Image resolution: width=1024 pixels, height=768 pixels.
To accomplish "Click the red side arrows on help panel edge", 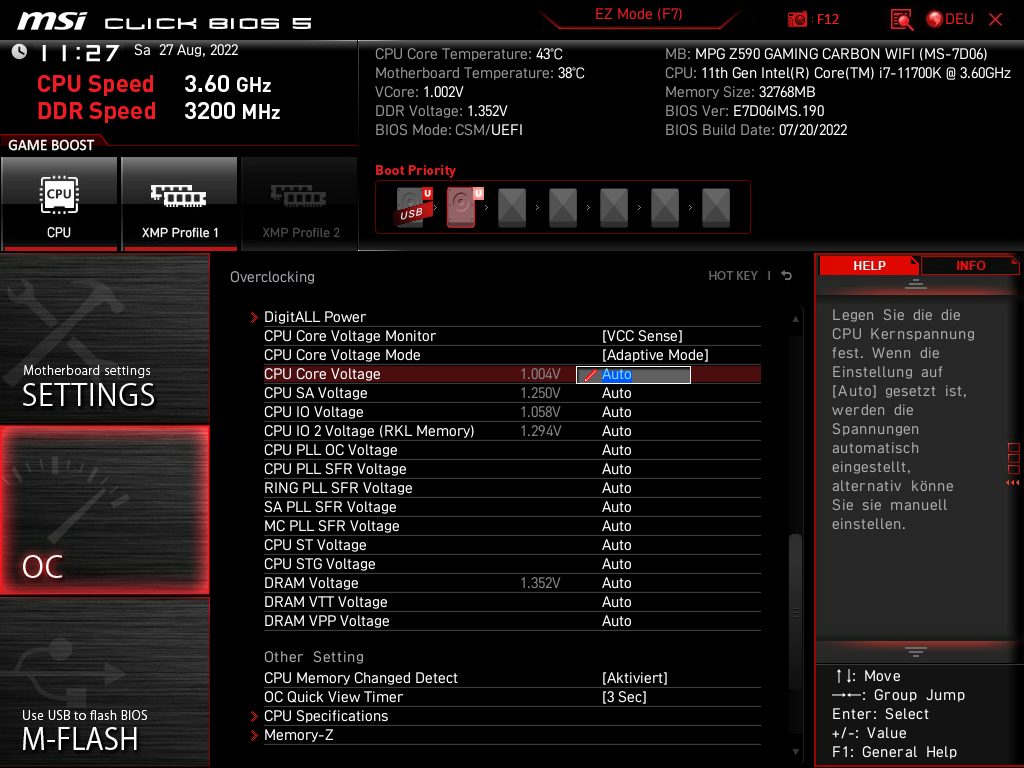I will coord(1013,483).
